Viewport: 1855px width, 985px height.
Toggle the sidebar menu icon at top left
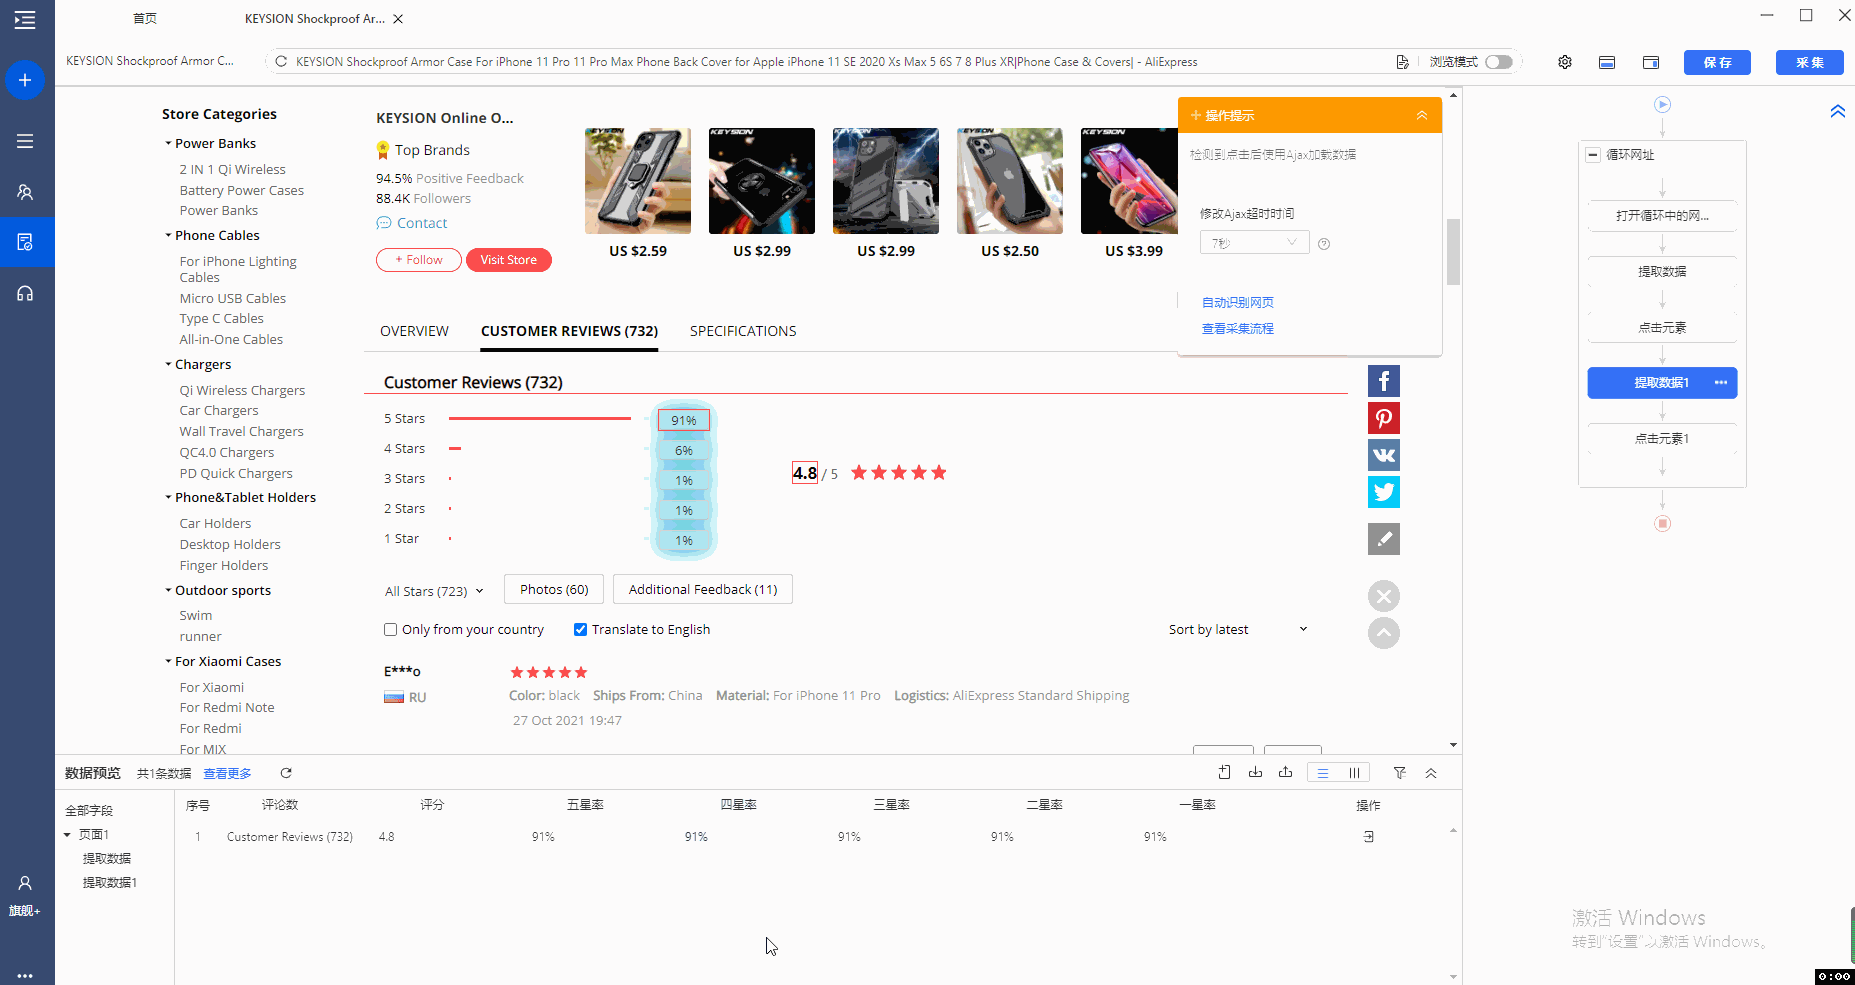(x=25, y=20)
